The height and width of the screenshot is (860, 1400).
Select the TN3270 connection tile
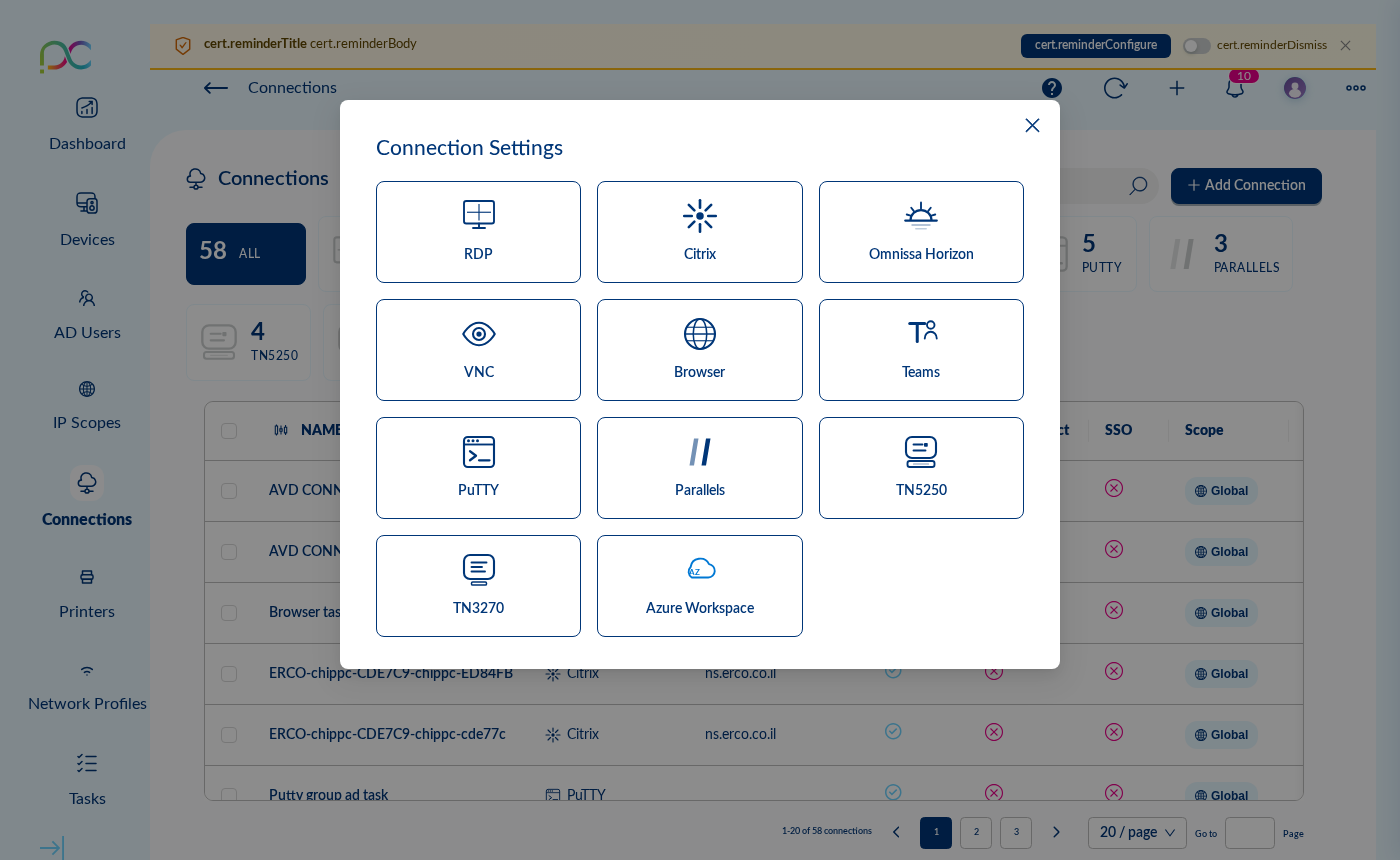478,586
